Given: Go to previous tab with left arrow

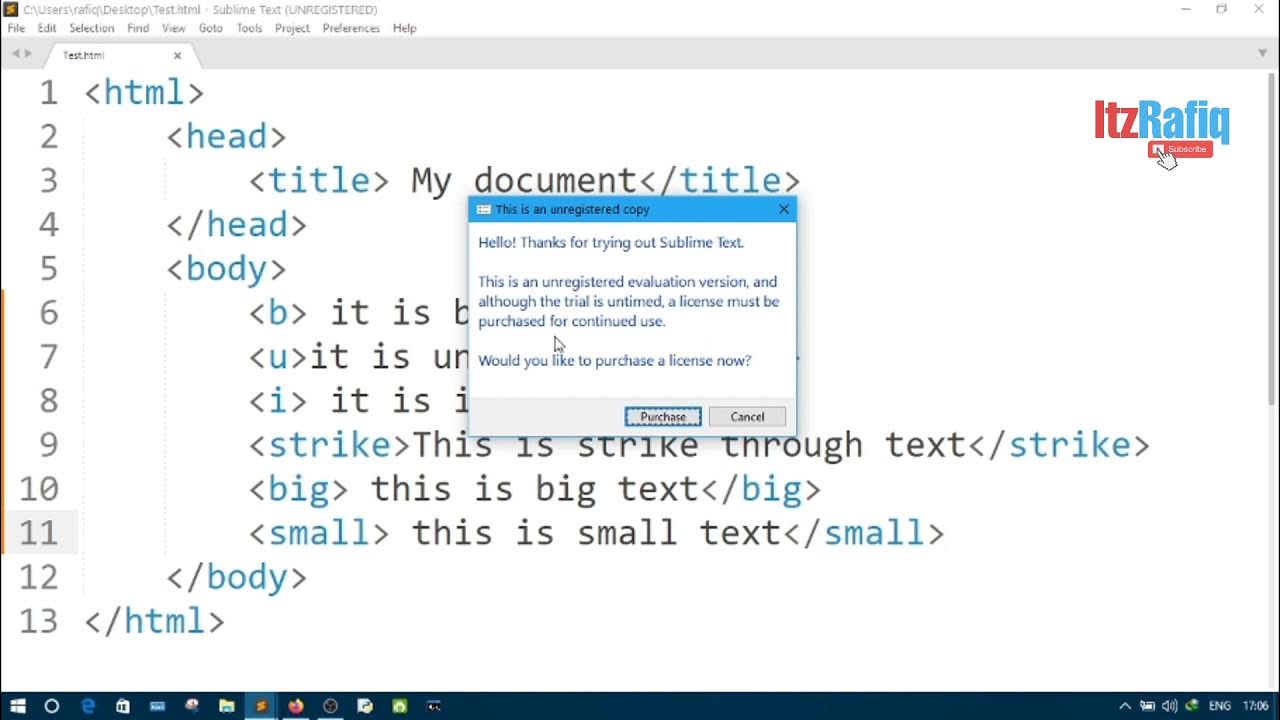Looking at the screenshot, I should point(15,54).
